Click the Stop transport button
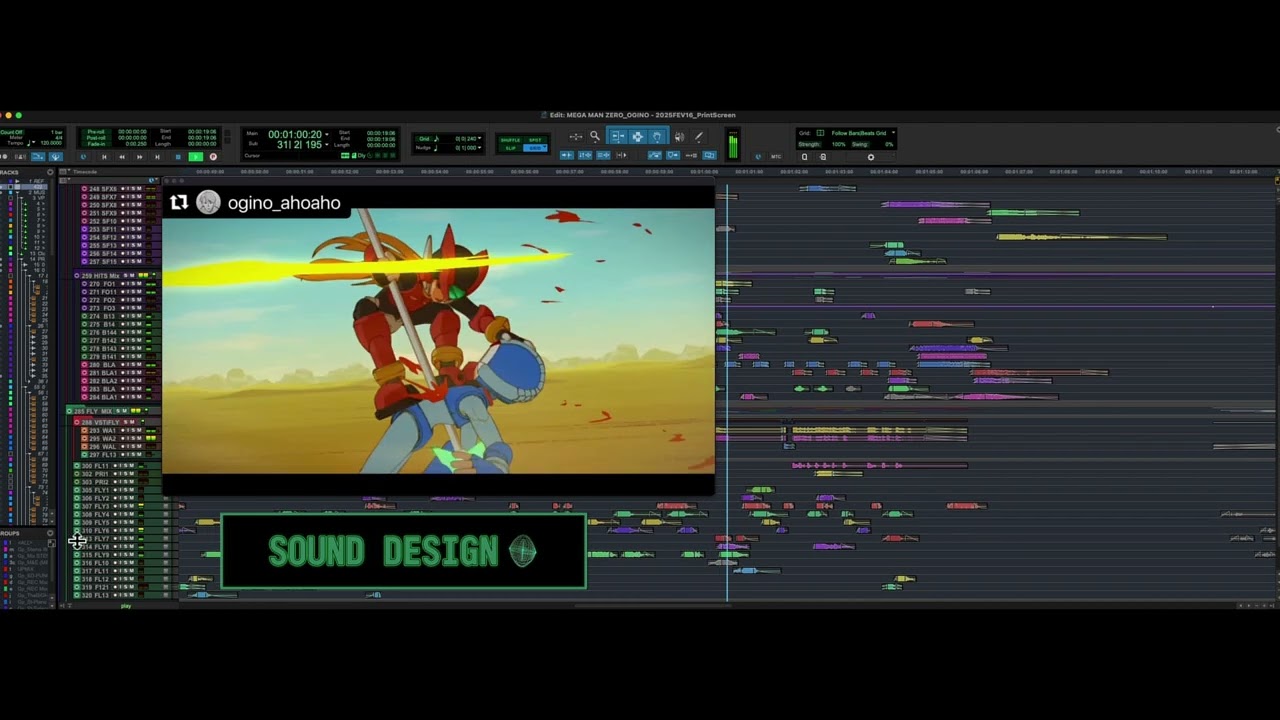The width and height of the screenshot is (1280, 720). pos(178,157)
